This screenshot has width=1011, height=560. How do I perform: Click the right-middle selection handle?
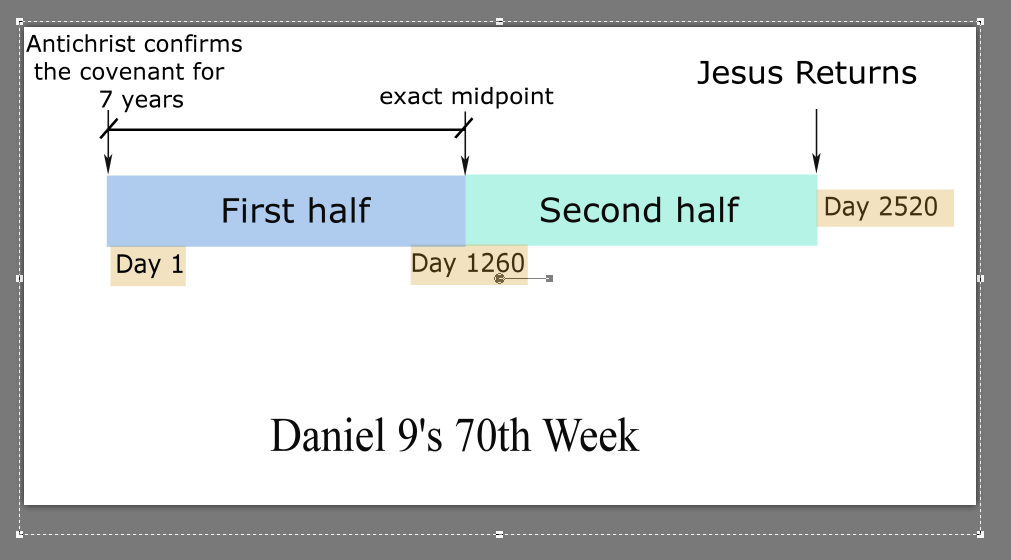pos(980,278)
